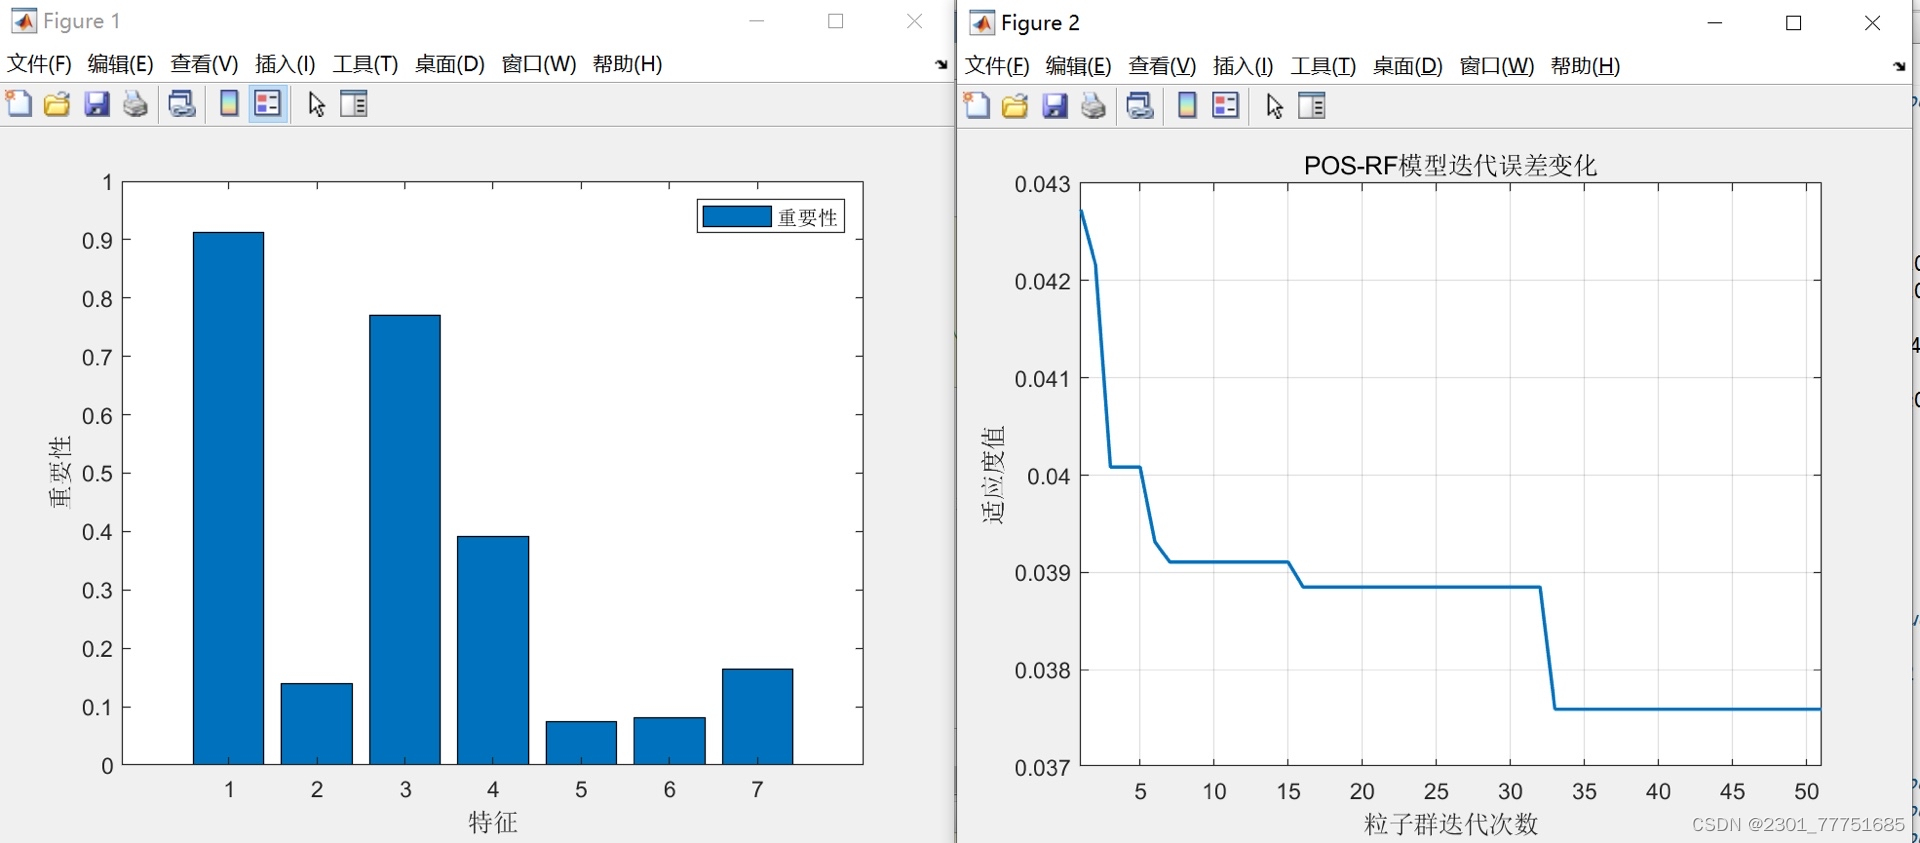Image resolution: width=1920 pixels, height=843 pixels.
Task: Click MATLAB logo icon in Figure 2 title bar
Action: pos(983,23)
